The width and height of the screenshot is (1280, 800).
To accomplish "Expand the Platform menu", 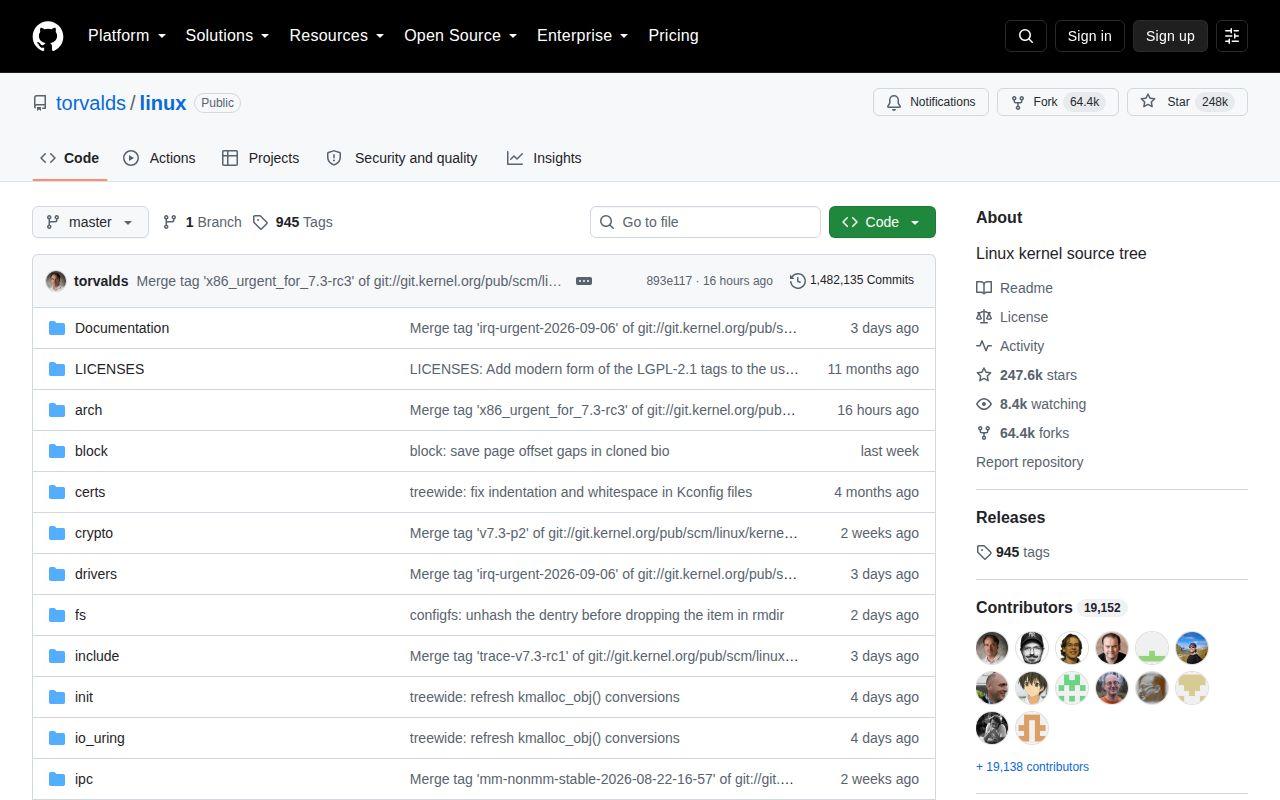I will (x=126, y=36).
